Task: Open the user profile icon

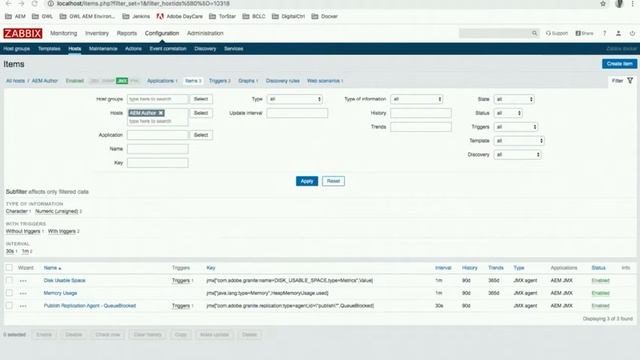Action: (x=618, y=33)
